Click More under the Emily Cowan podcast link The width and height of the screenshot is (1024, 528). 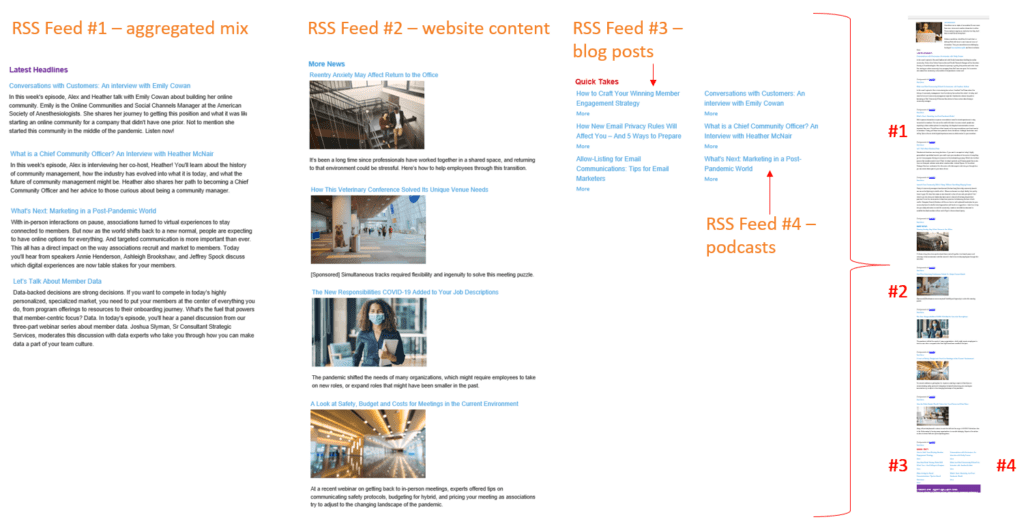tap(711, 114)
